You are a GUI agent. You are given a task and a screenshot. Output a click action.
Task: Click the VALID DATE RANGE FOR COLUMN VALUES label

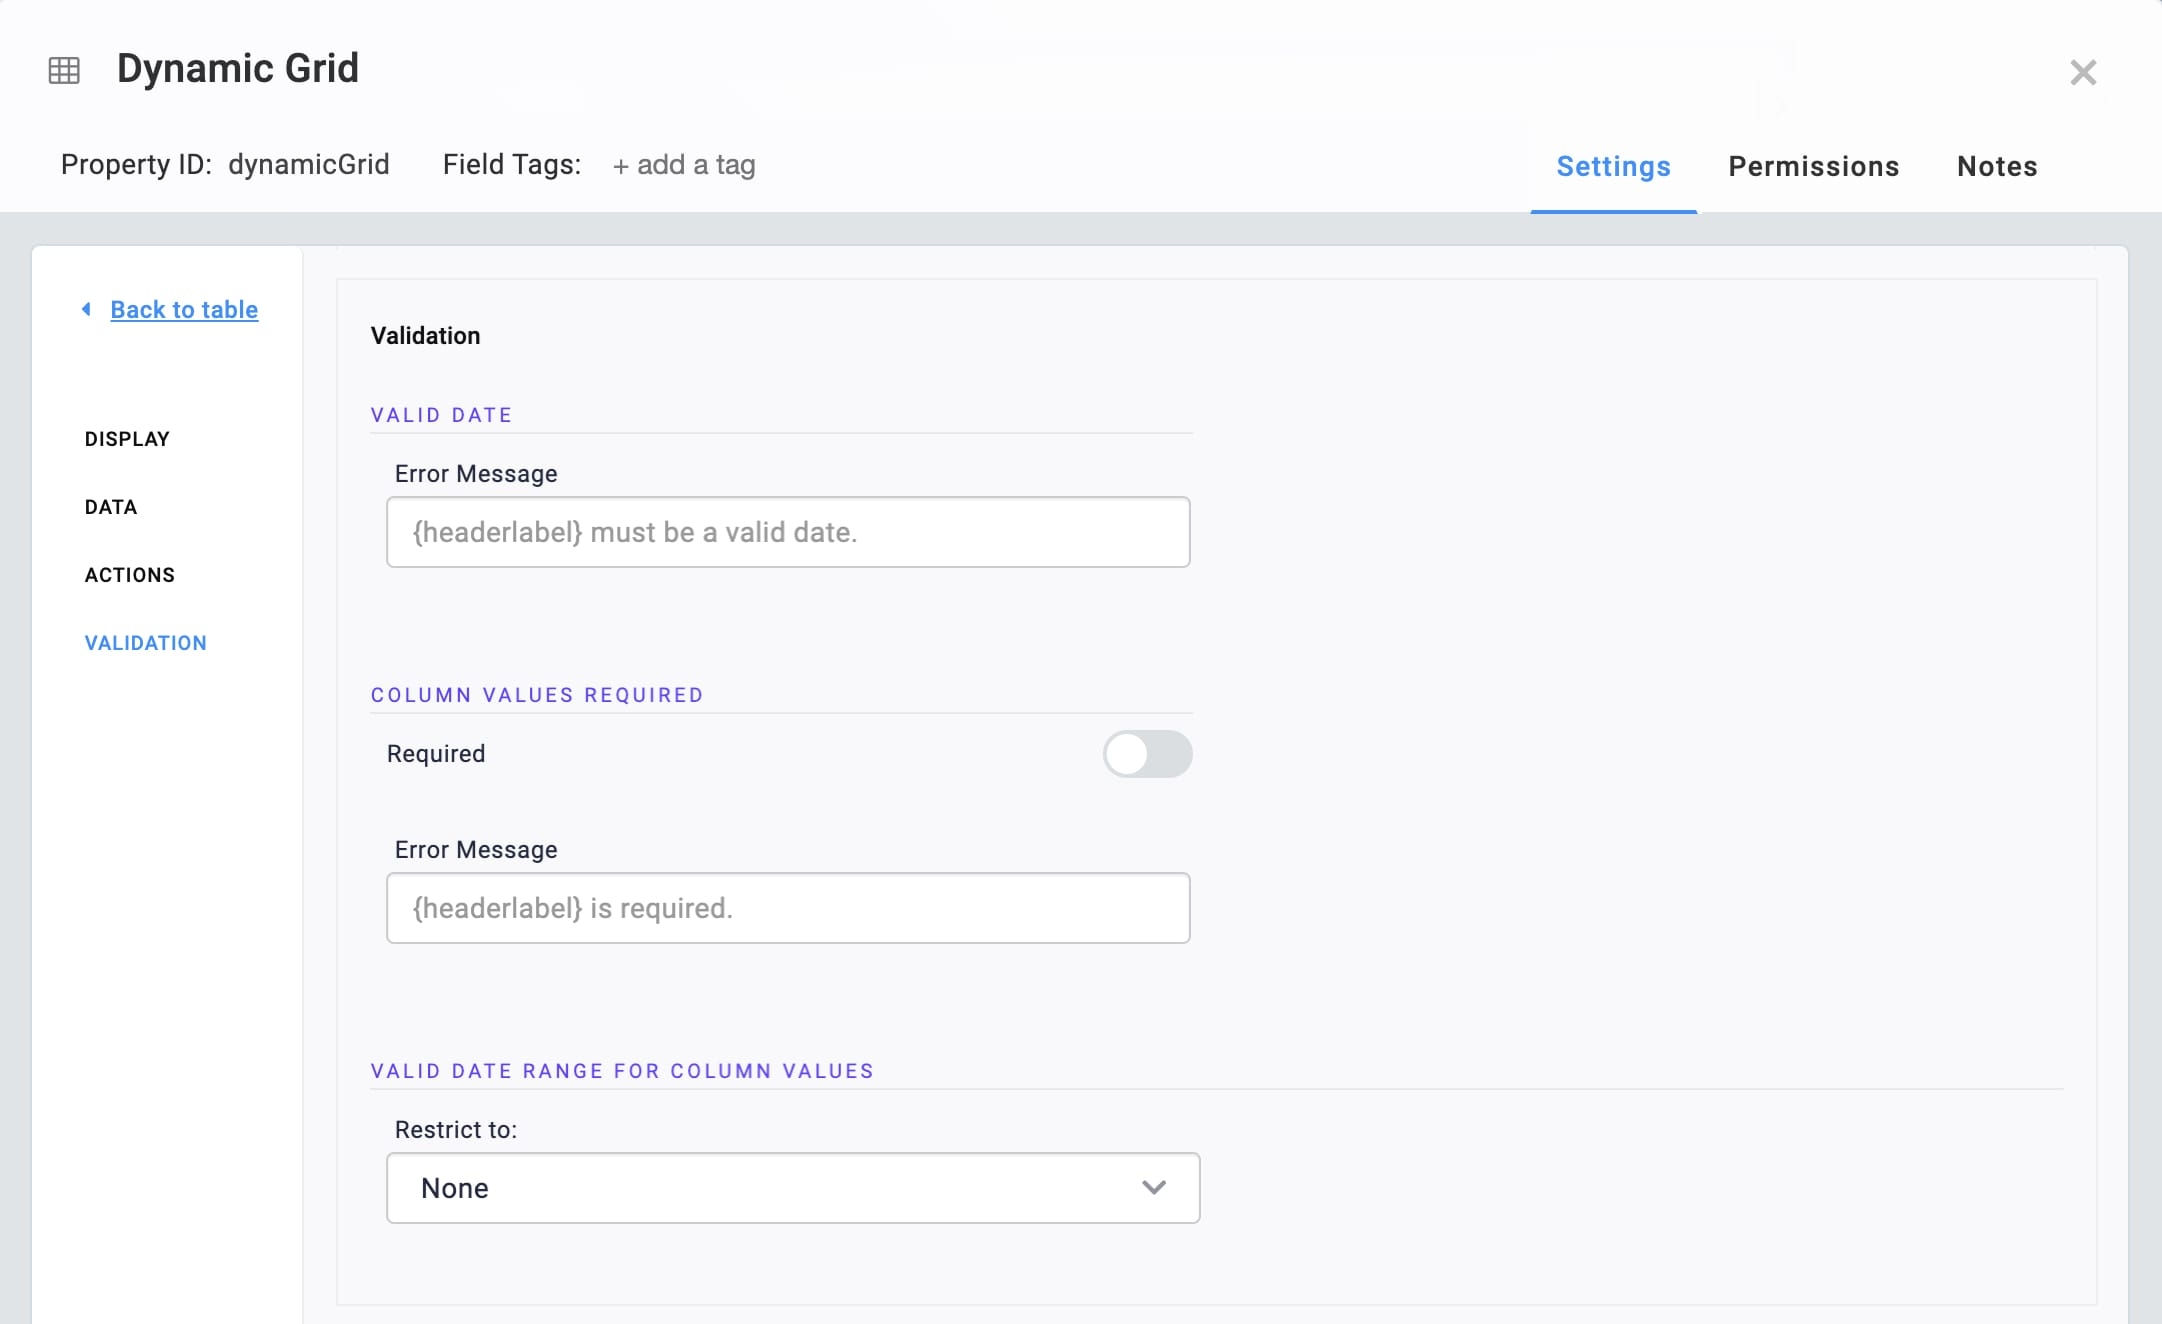(622, 1071)
